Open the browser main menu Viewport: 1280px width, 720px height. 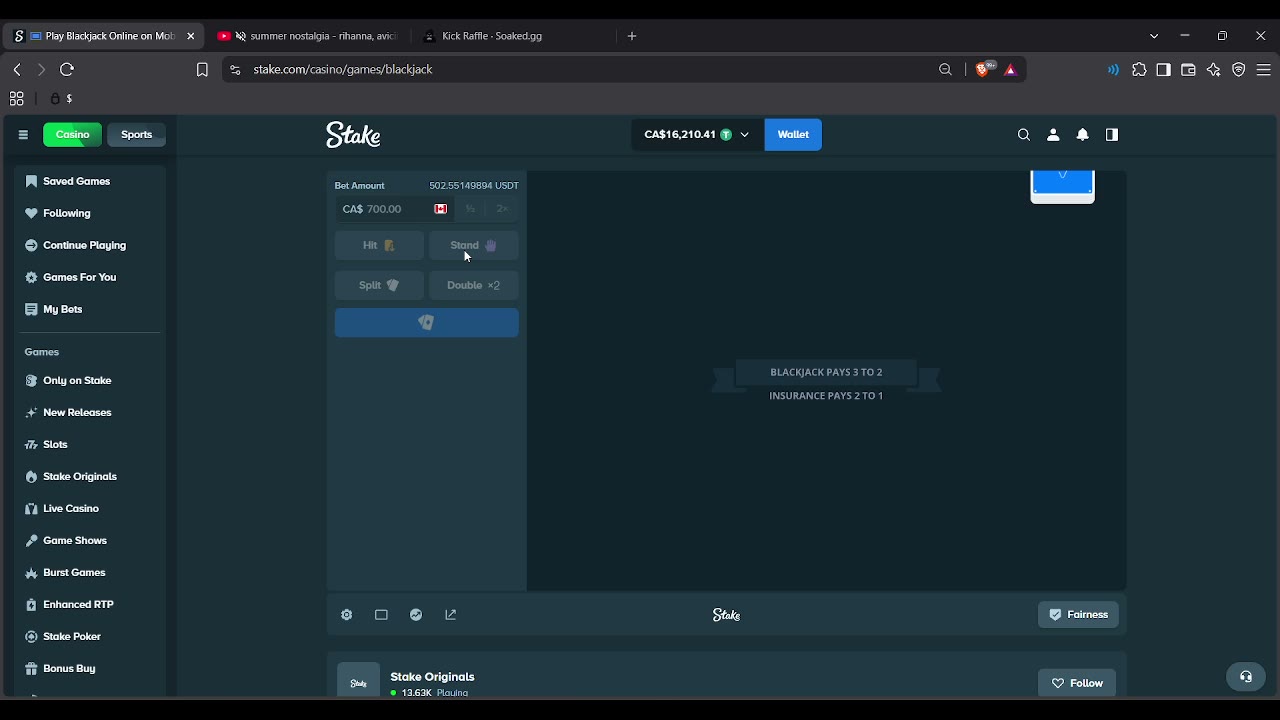pyautogui.click(x=1264, y=69)
